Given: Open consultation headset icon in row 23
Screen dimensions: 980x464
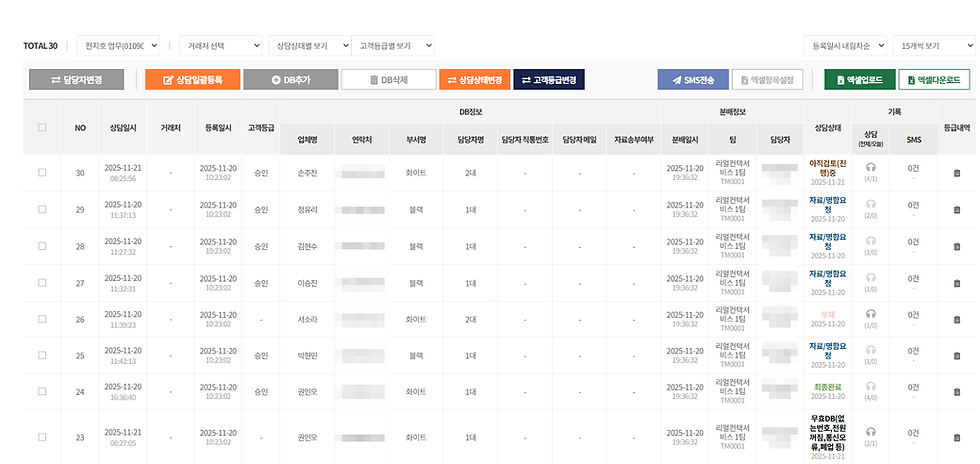Looking at the screenshot, I should (871, 431).
